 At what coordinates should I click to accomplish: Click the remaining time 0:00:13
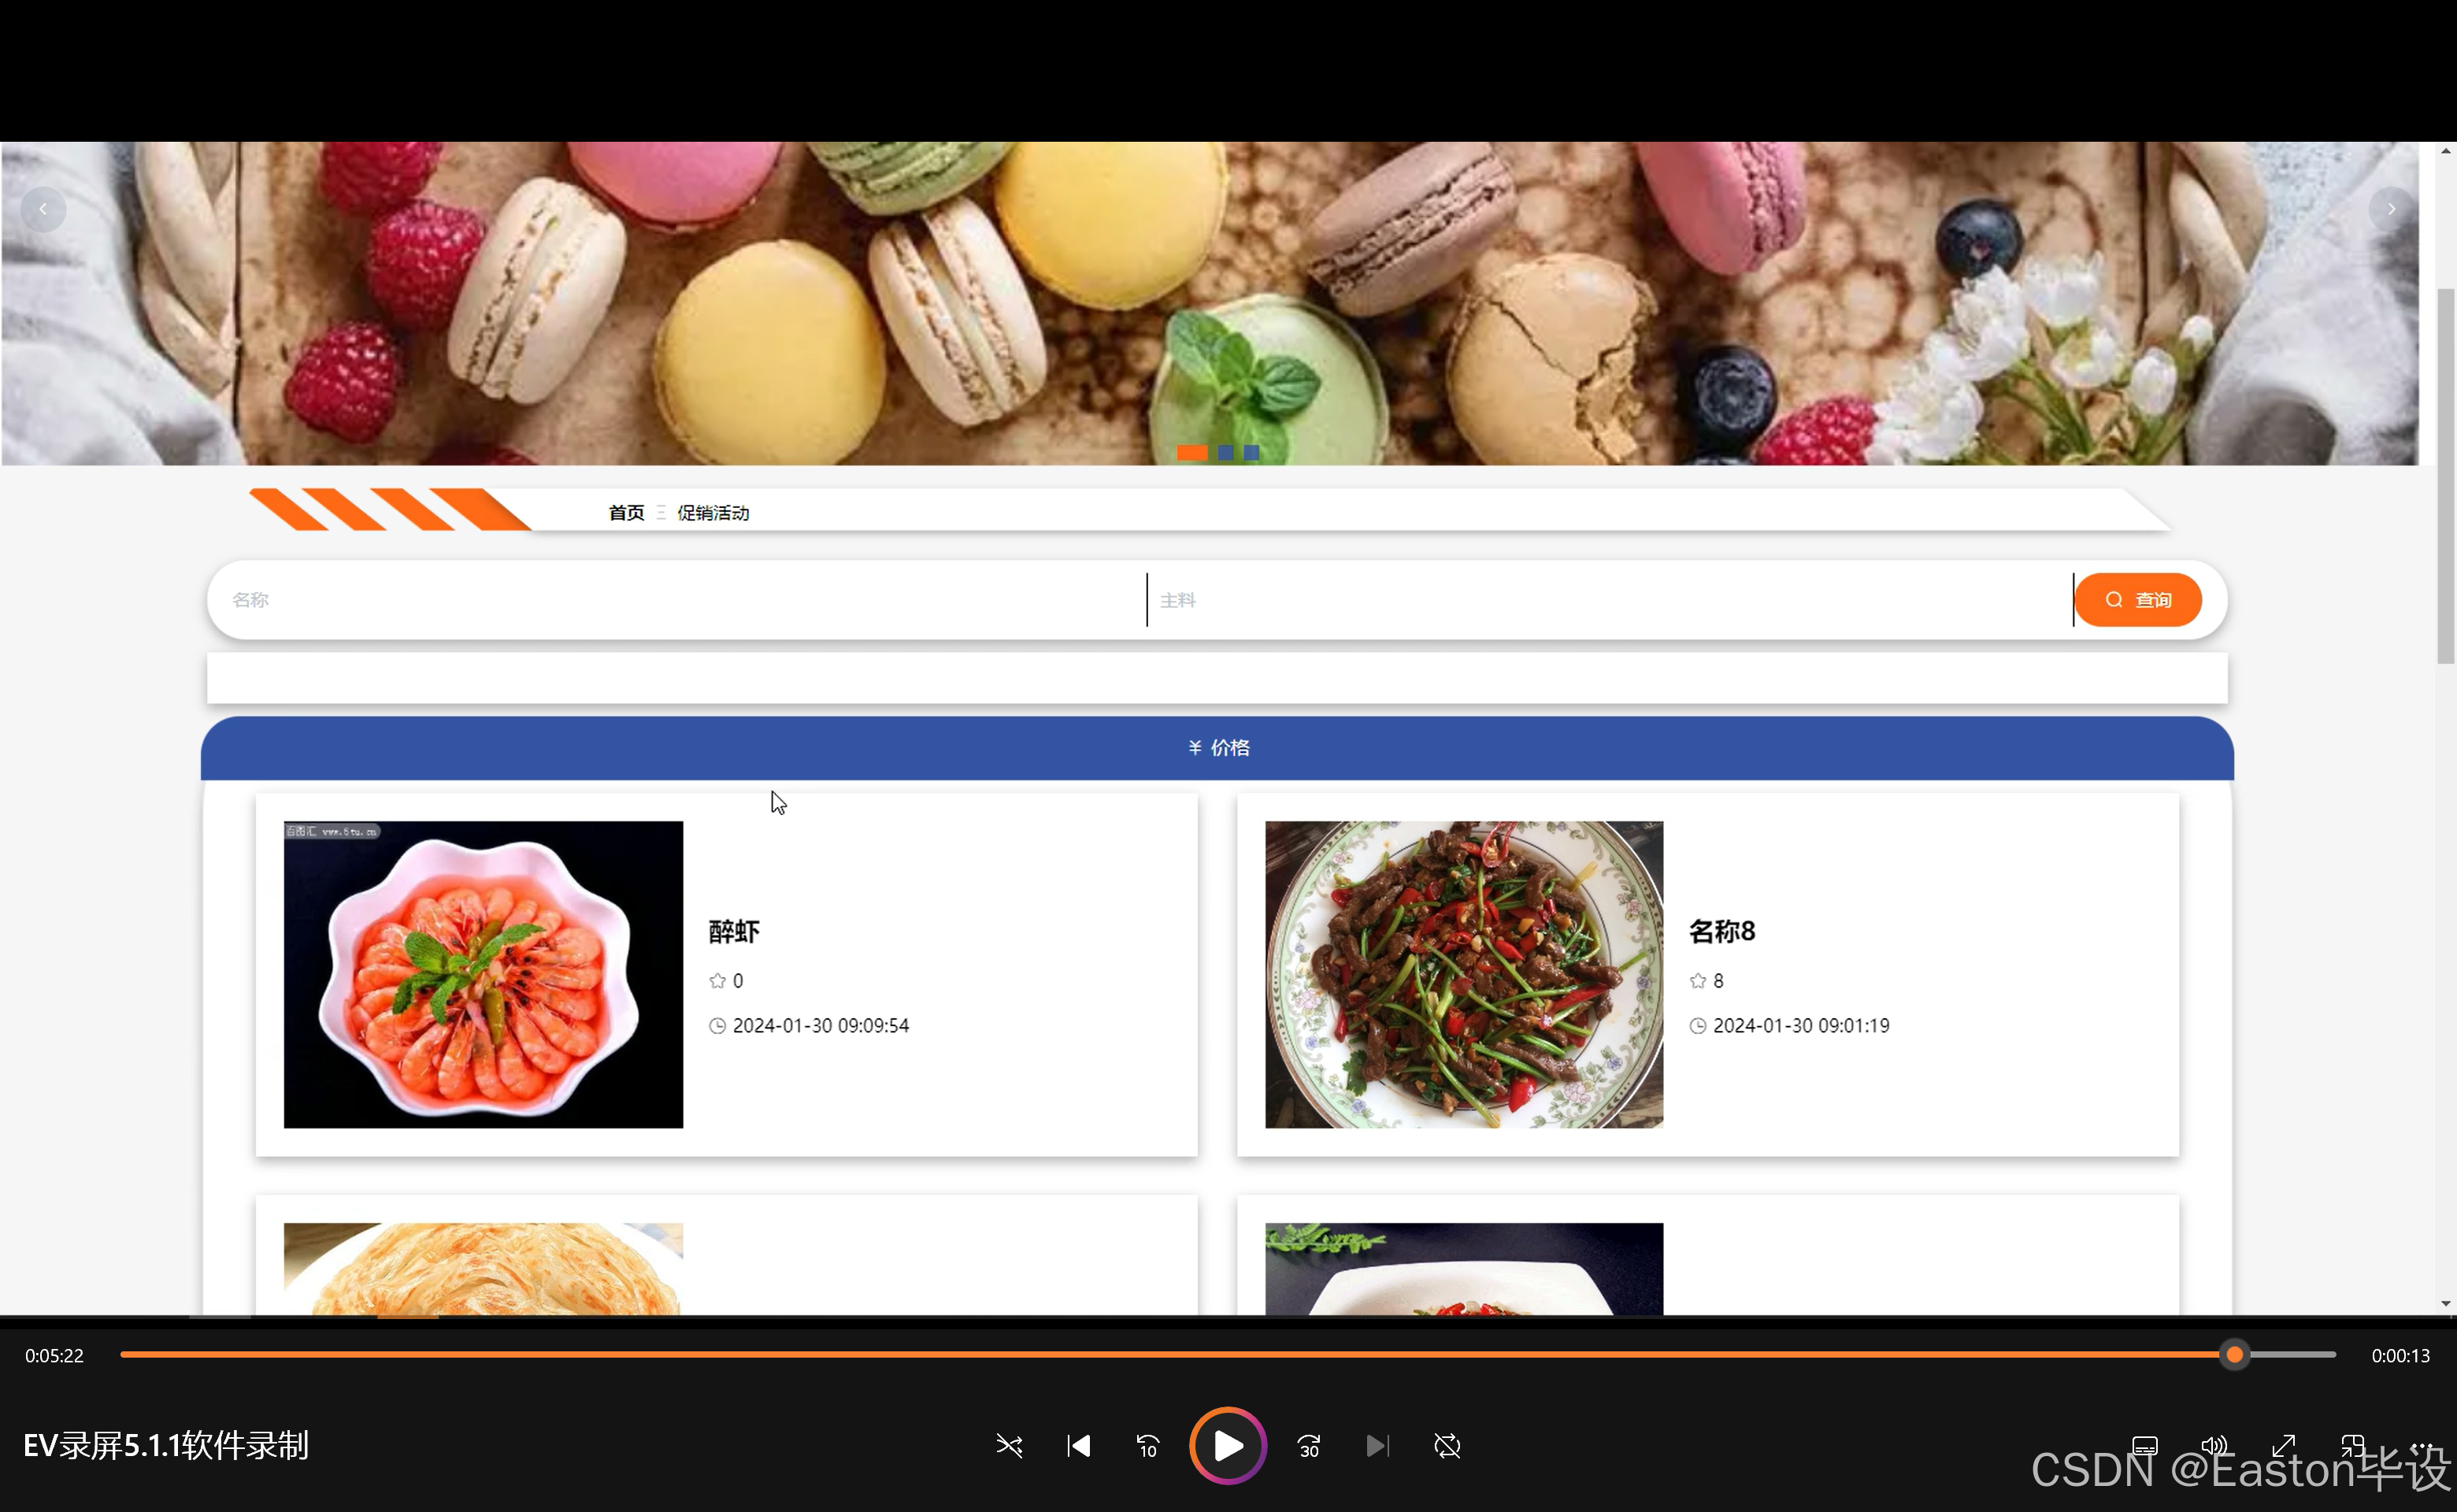point(2400,1356)
